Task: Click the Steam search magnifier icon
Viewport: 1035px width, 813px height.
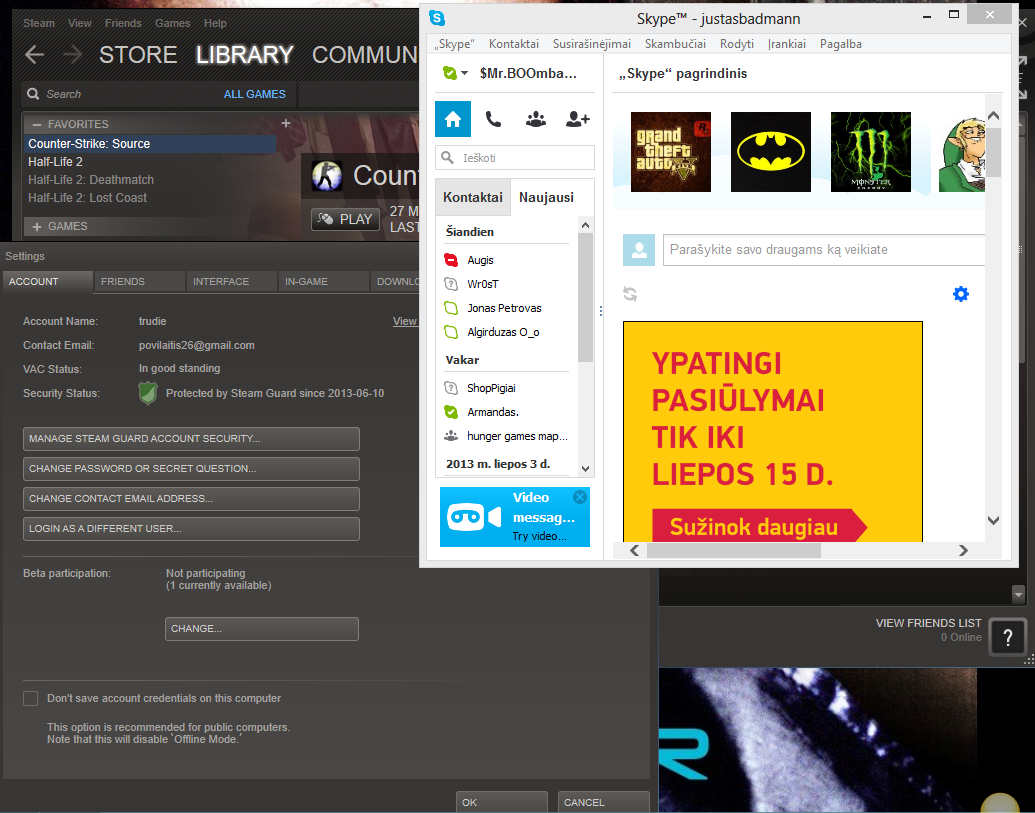Action: click(33, 94)
